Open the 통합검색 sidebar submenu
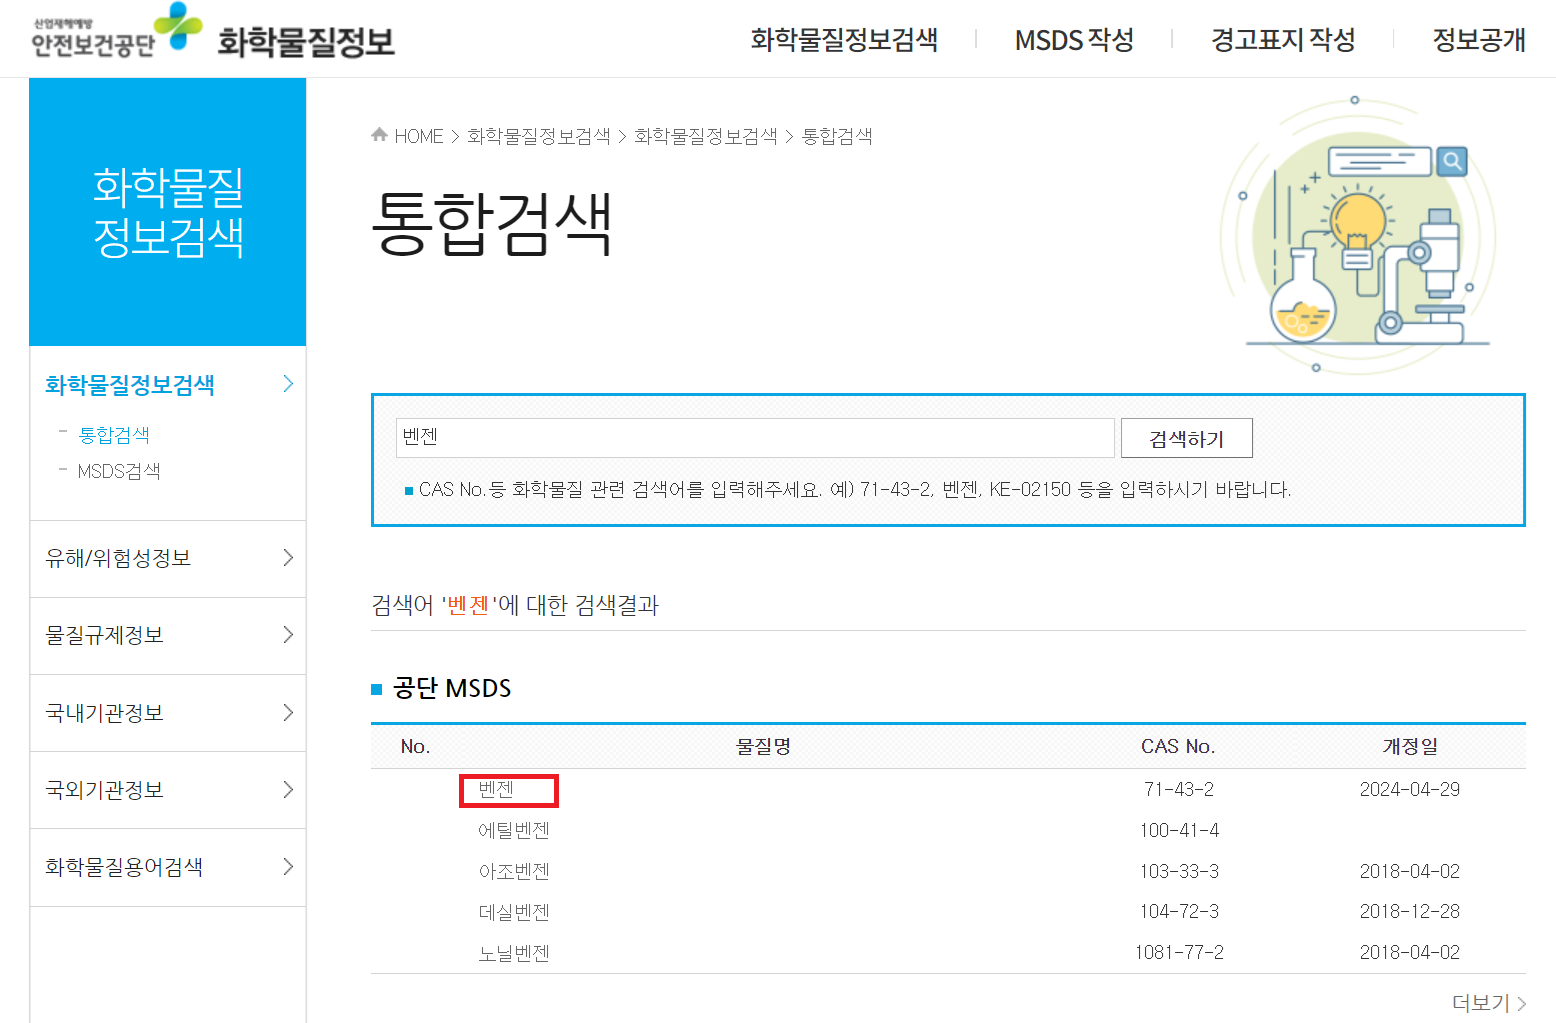 [114, 435]
